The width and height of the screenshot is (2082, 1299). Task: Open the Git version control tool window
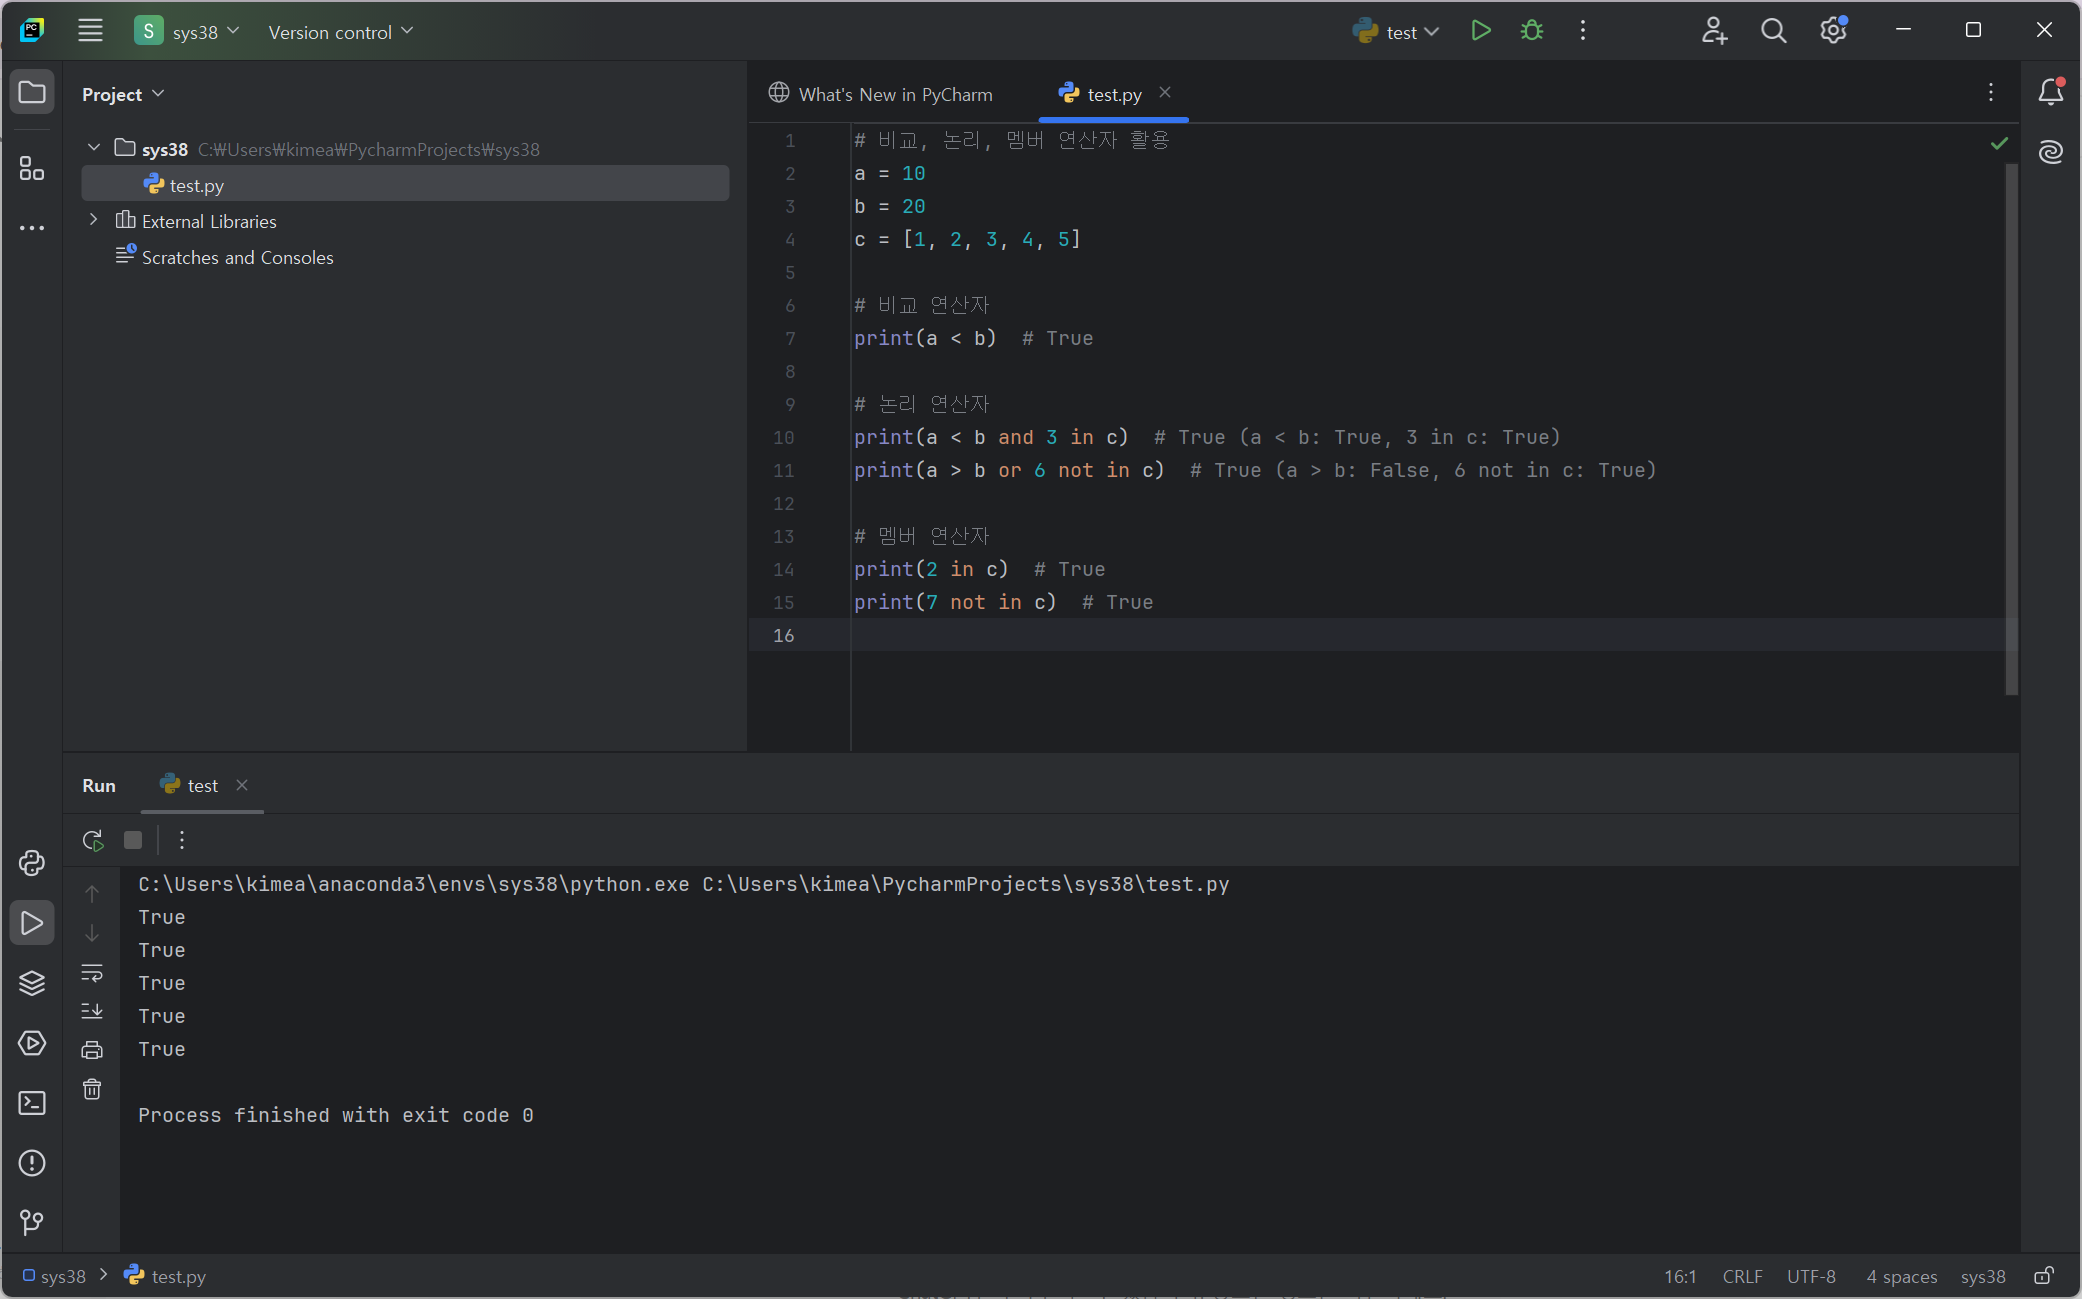pyautogui.click(x=32, y=1222)
